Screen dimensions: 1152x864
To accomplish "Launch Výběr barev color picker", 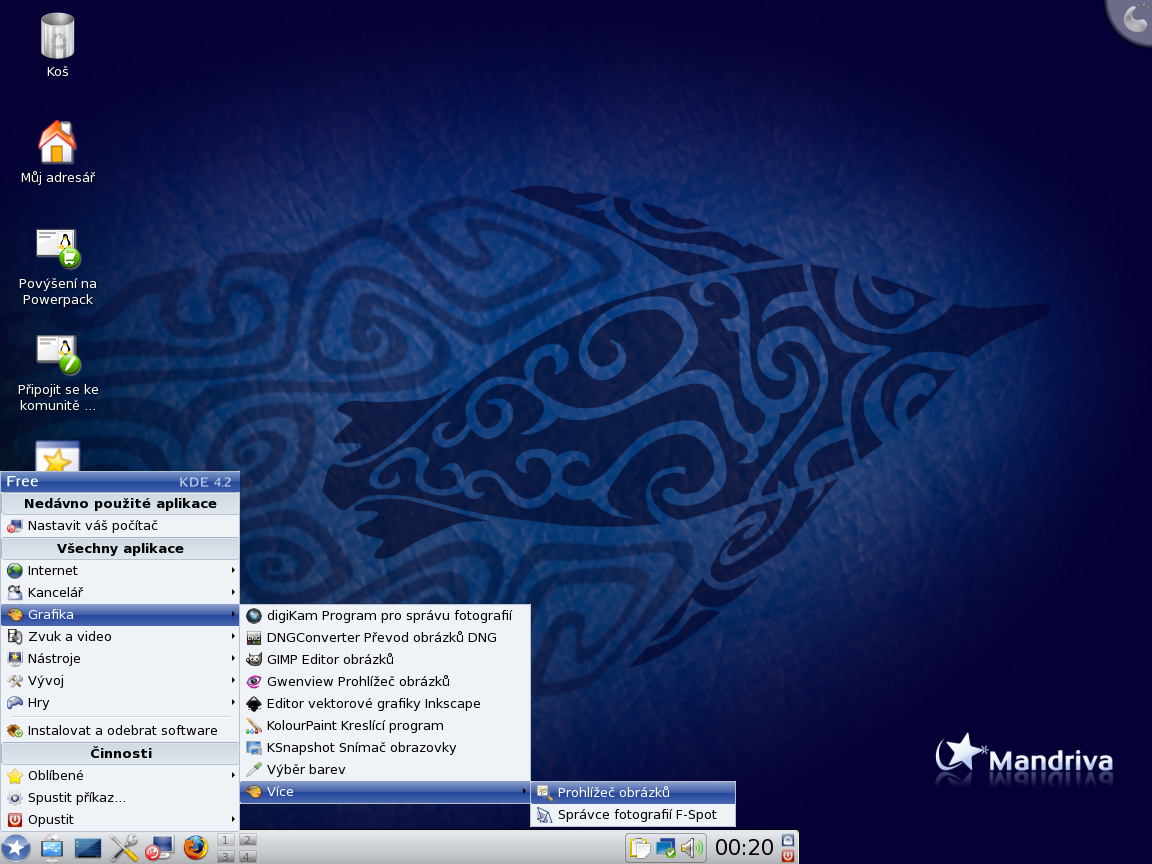I will point(385,770).
